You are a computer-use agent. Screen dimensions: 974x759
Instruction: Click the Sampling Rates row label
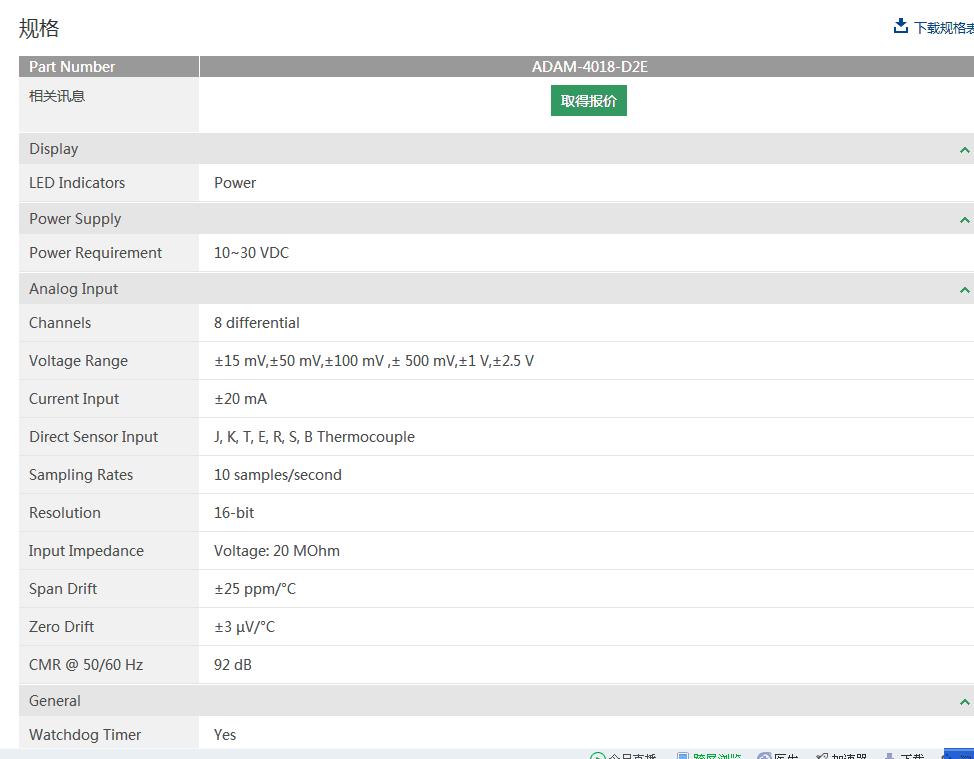coord(81,475)
